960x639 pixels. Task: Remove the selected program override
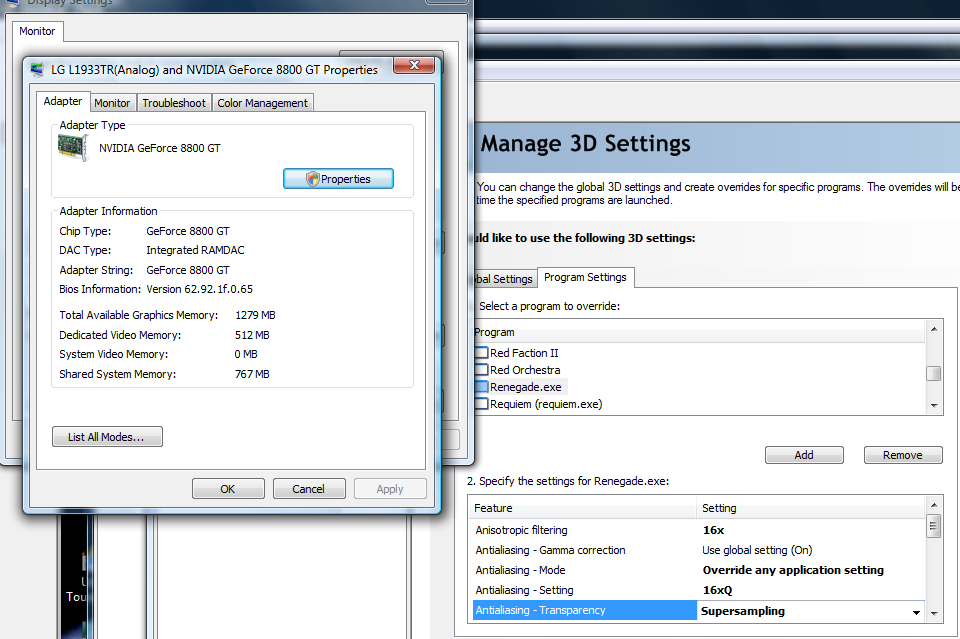(902, 455)
